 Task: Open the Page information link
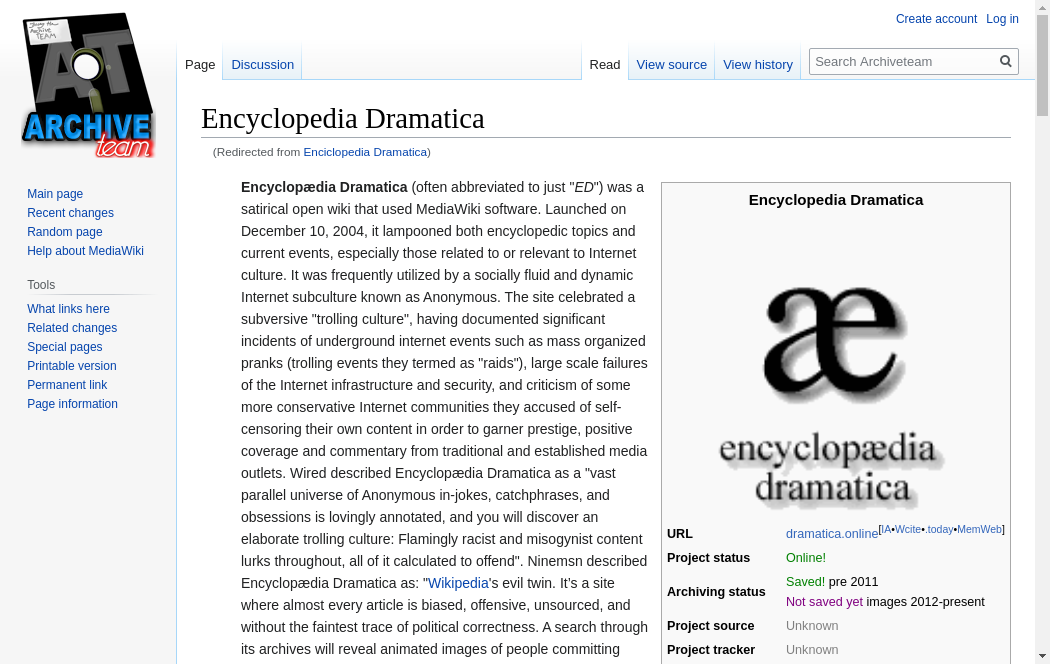click(72, 404)
